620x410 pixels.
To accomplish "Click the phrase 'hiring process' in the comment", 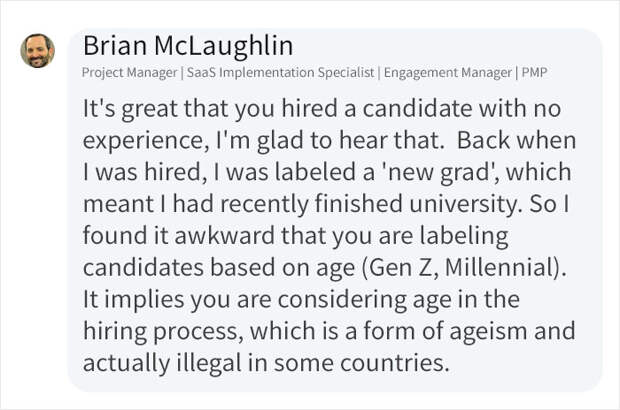I will tap(161, 332).
